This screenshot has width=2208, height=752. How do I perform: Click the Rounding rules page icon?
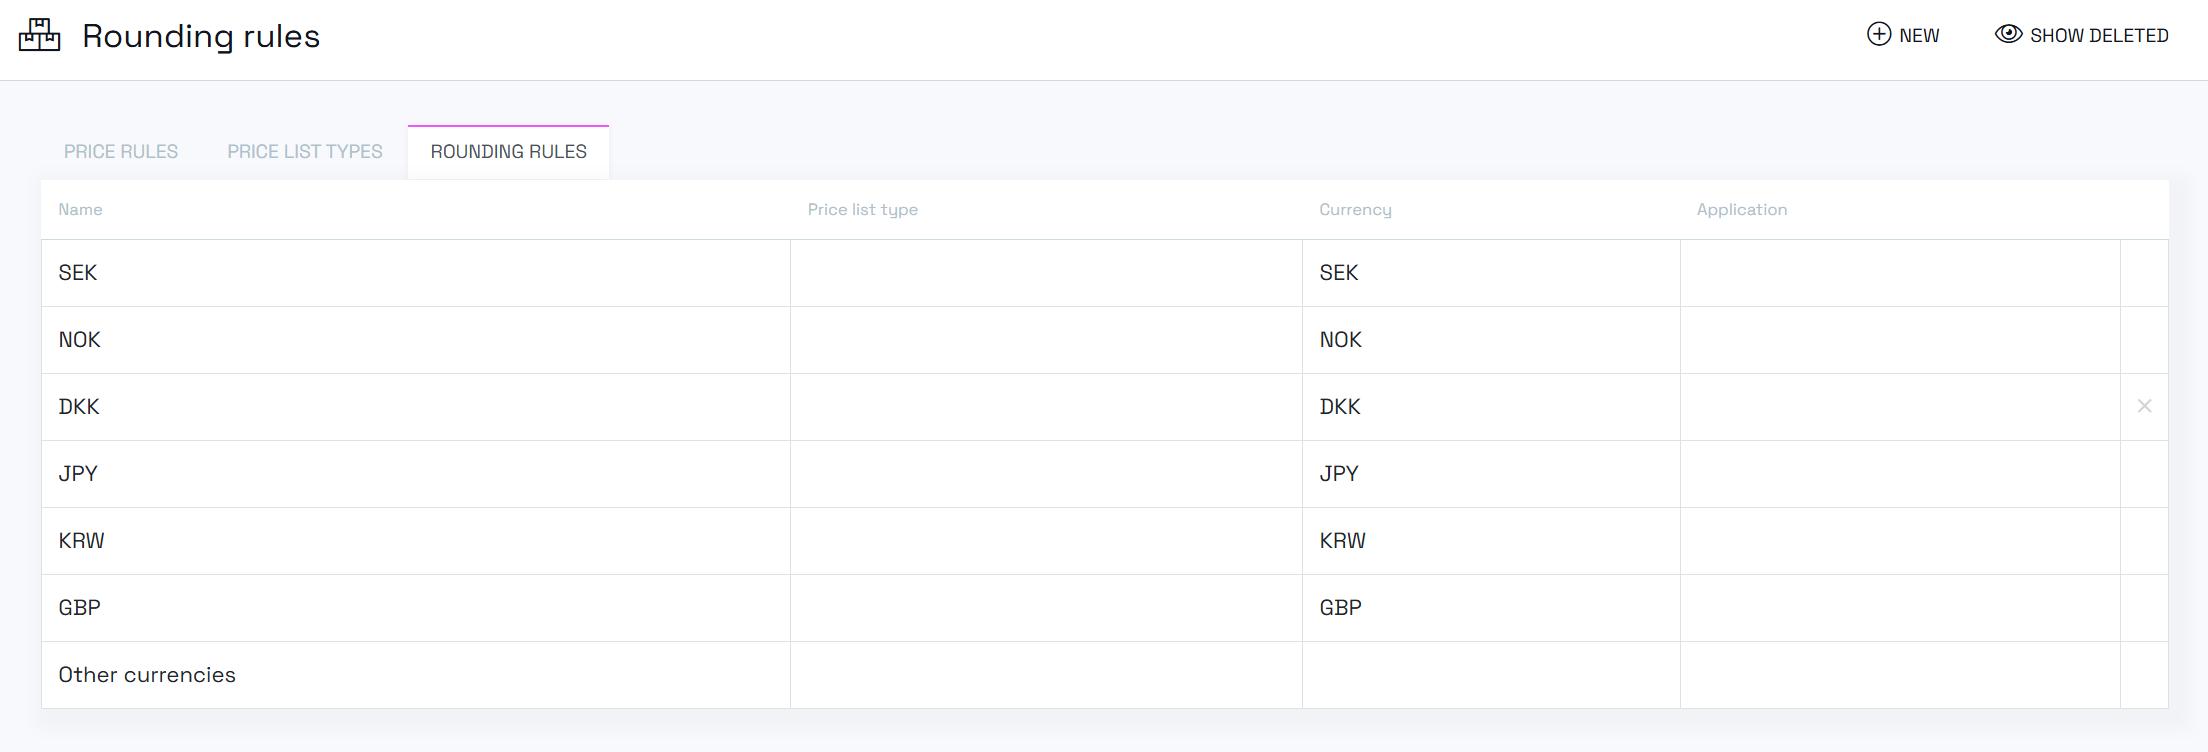point(40,35)
